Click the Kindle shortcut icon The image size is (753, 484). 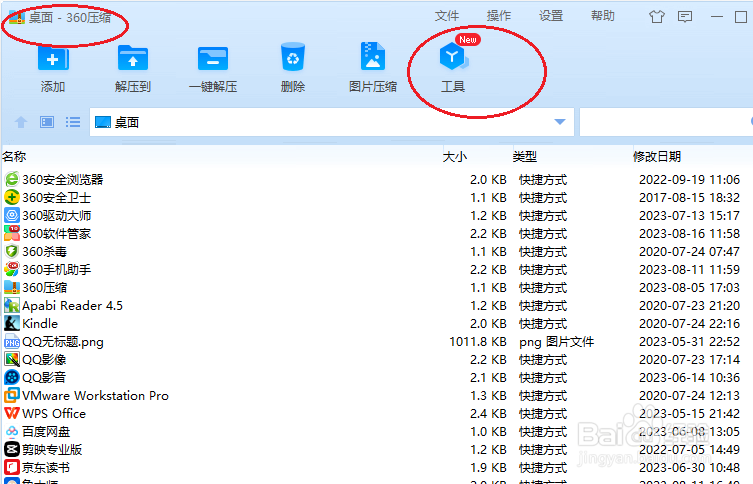12,323
